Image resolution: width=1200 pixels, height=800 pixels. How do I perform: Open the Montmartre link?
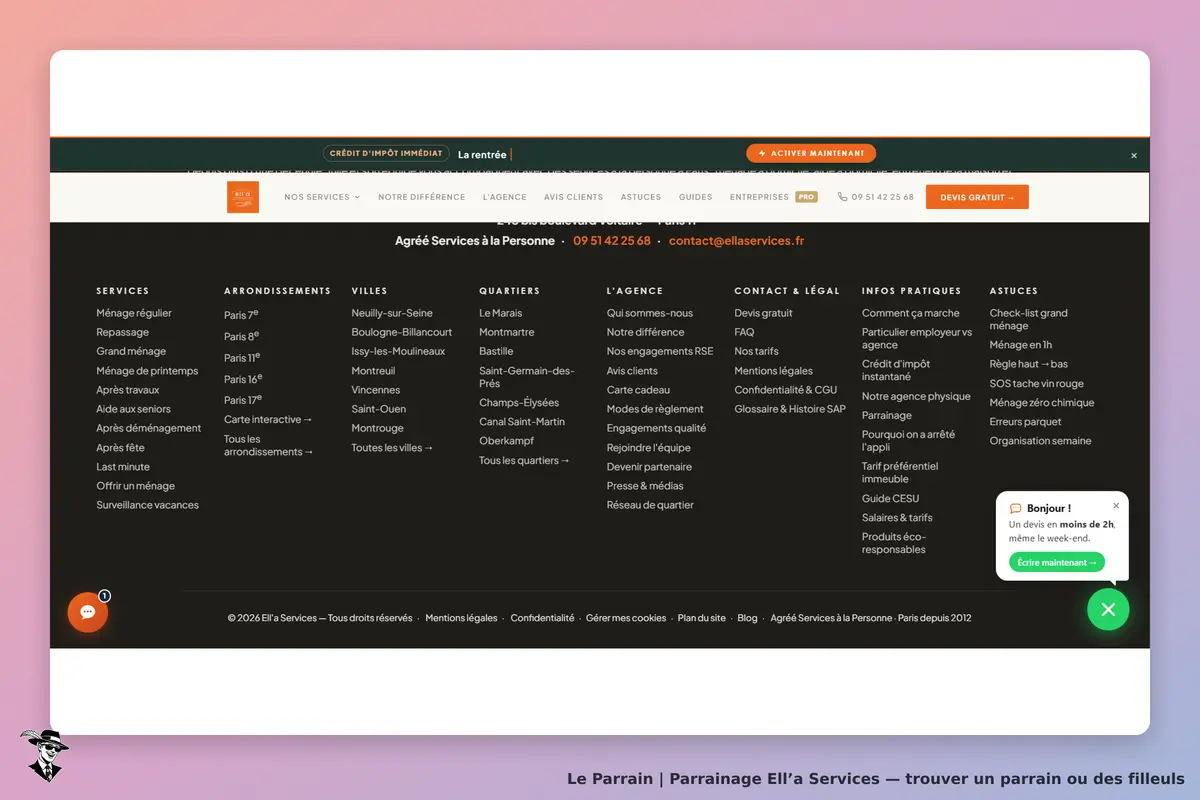point(506,332)
